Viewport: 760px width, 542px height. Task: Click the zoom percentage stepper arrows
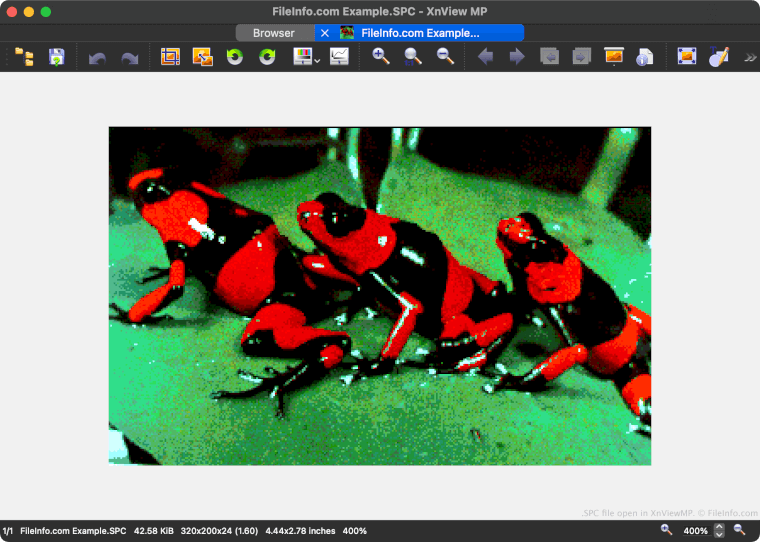pyautogui.click(x=719, y=531)
